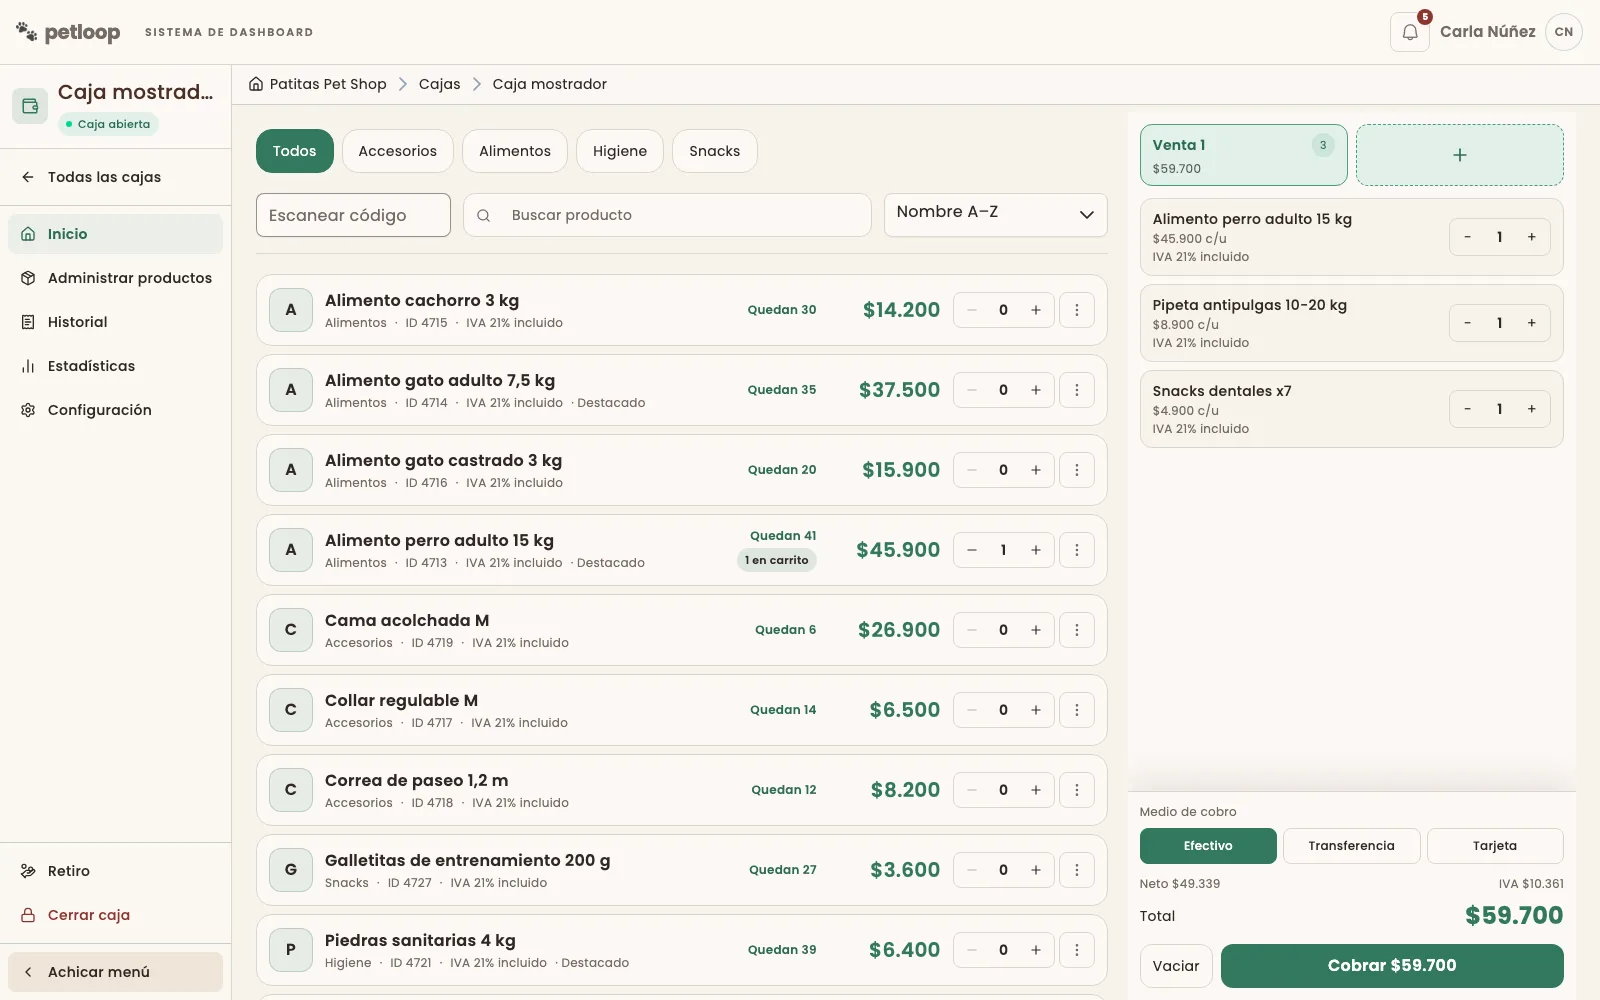Click the Cobrar $59.700 button

[1392, 966]
